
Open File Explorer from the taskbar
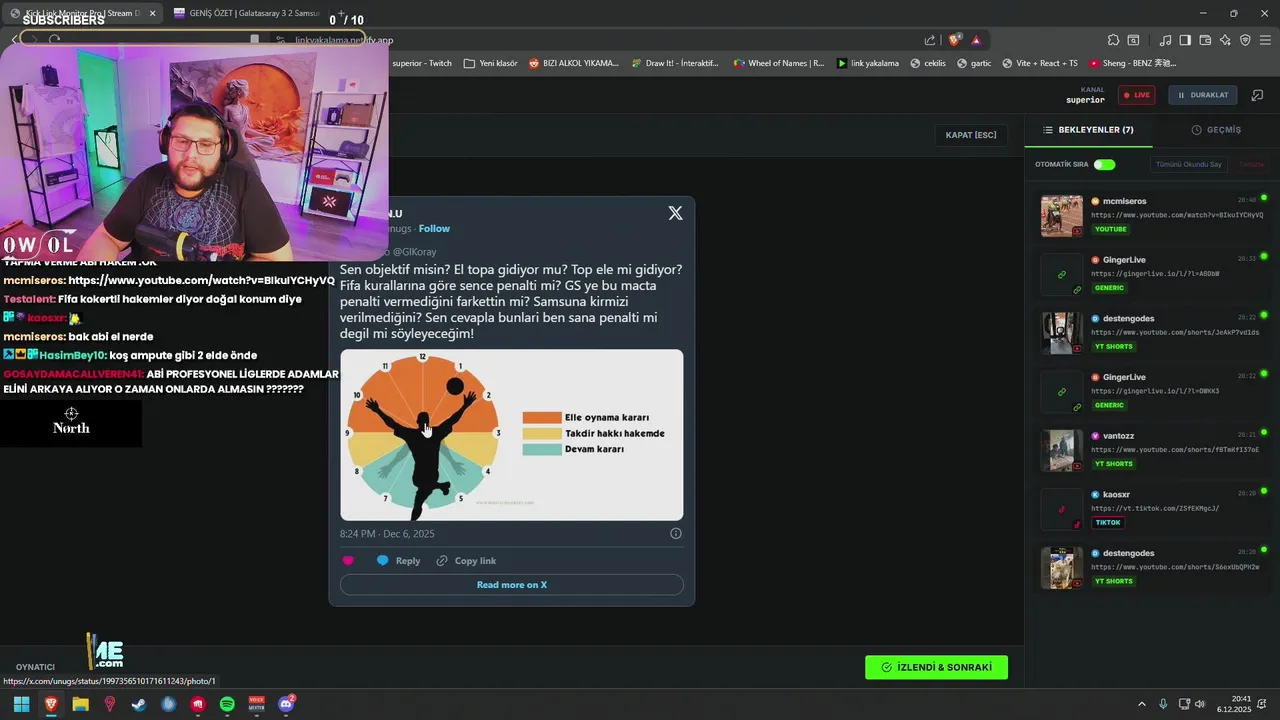pyautogui.click(x=80, y=704)
